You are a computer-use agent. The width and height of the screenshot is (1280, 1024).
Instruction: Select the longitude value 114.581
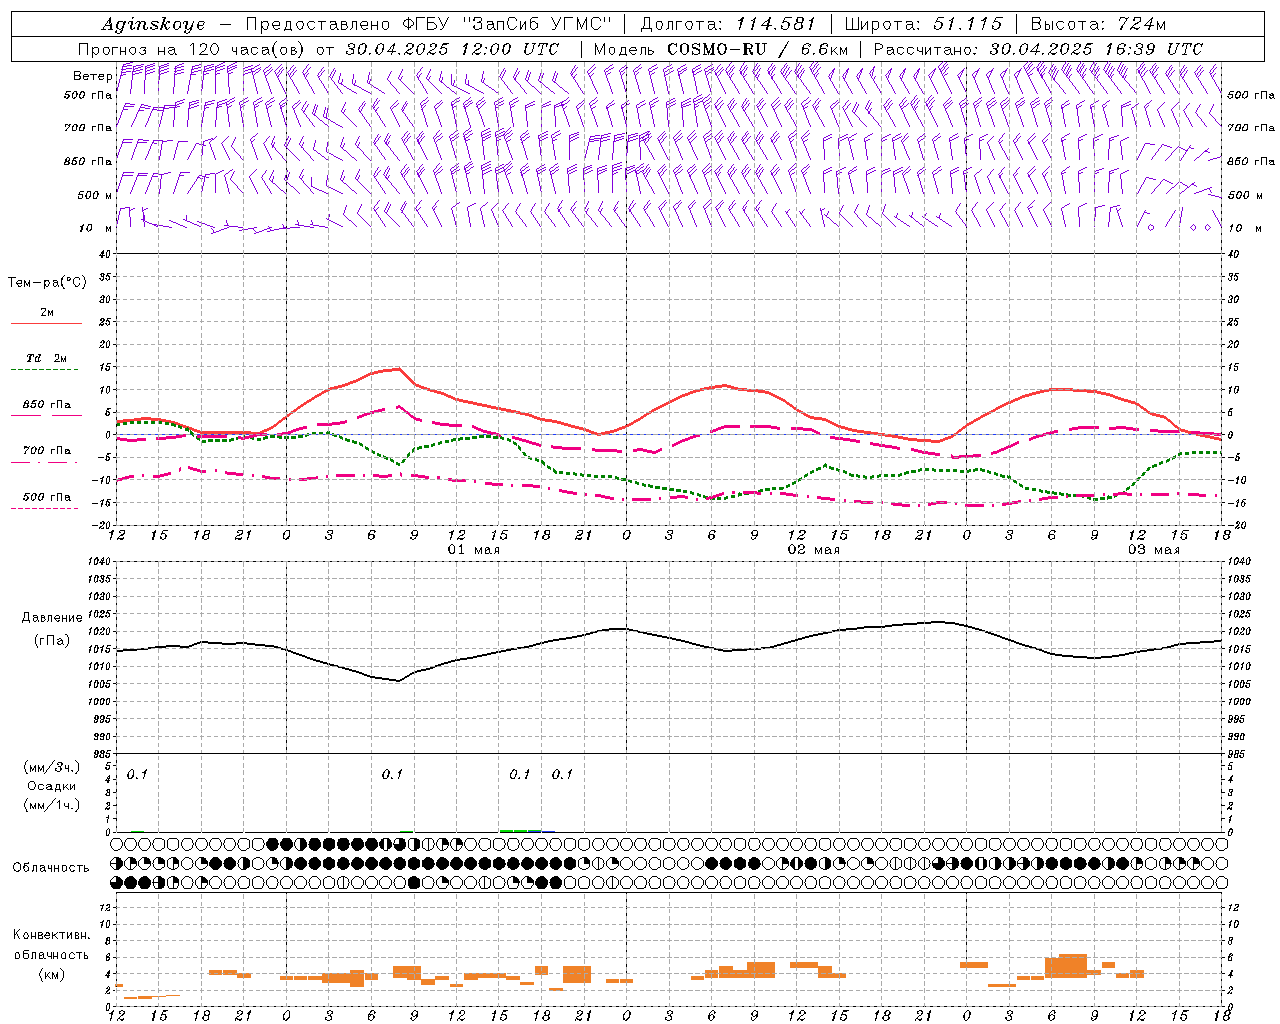[x=776, y=24]
